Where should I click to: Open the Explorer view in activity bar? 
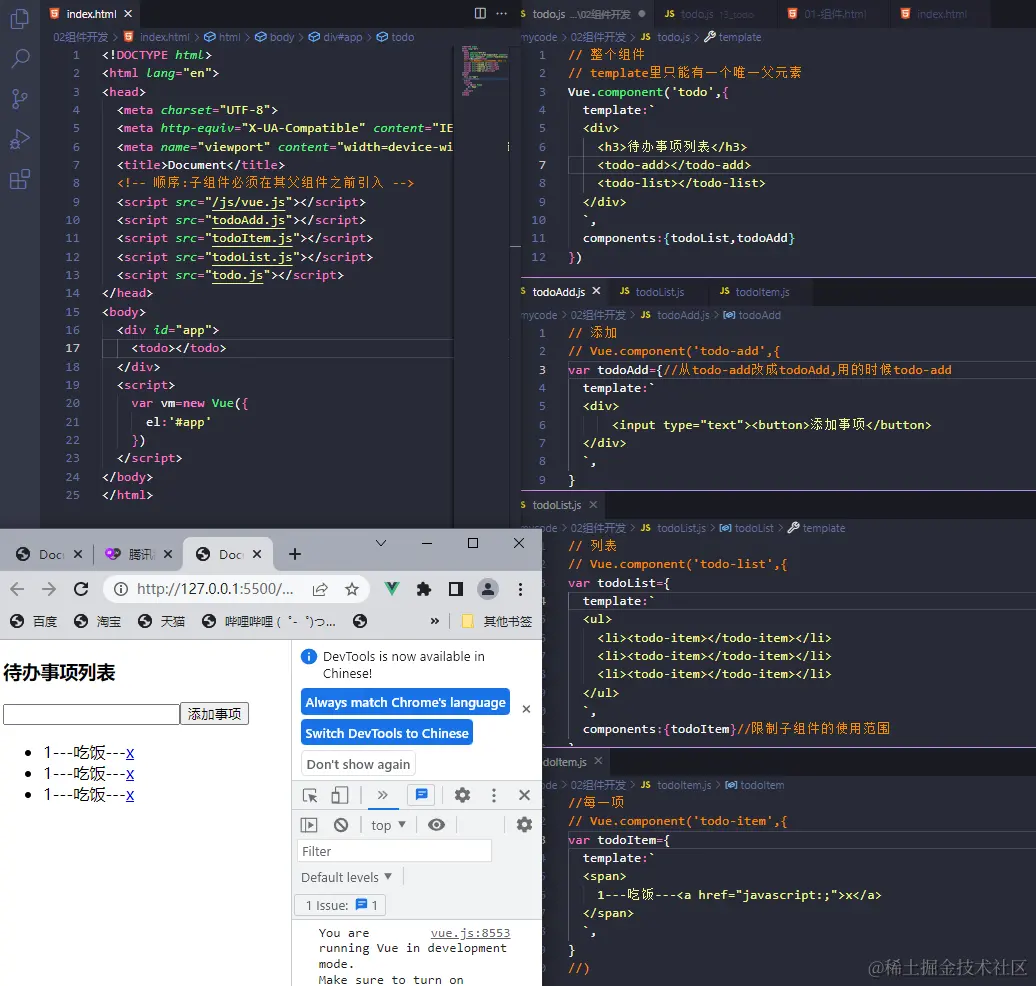[x=20, y=19]
